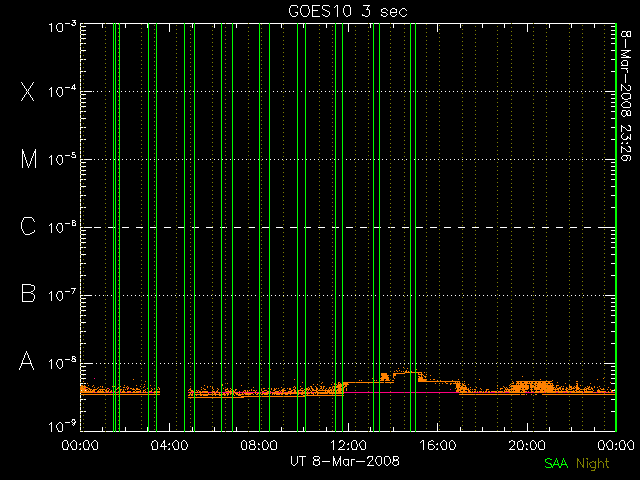Click the 04:00 time axis label
This screenshot has width=640, height=480.
click(169, 445)
